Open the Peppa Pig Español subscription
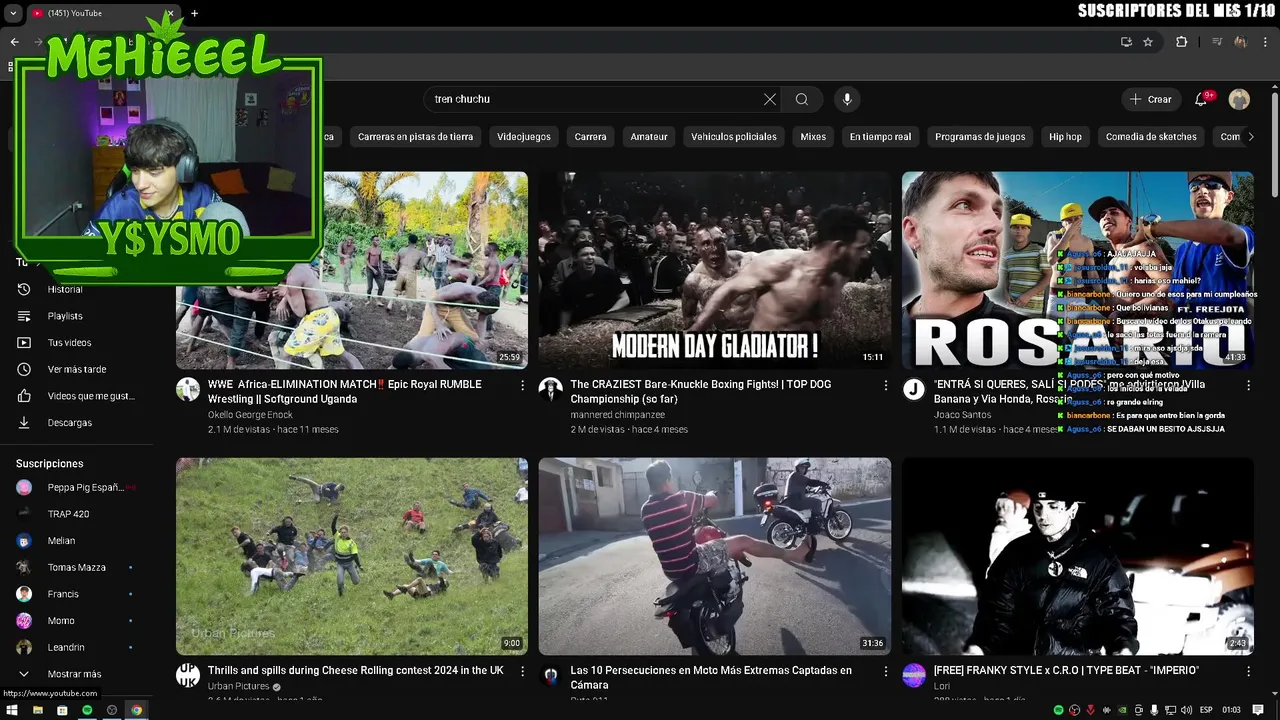The image size is (1280, 720). [77, 487]
